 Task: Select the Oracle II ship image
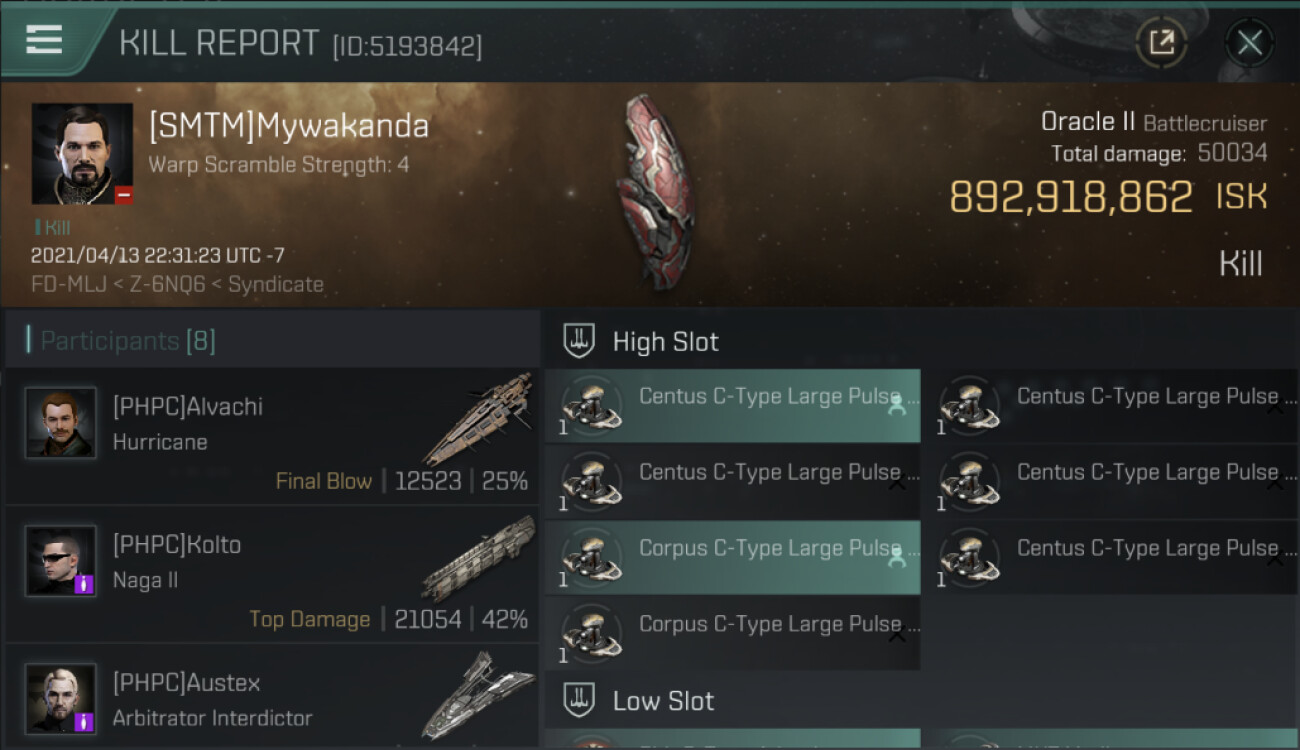click(655, 192)
